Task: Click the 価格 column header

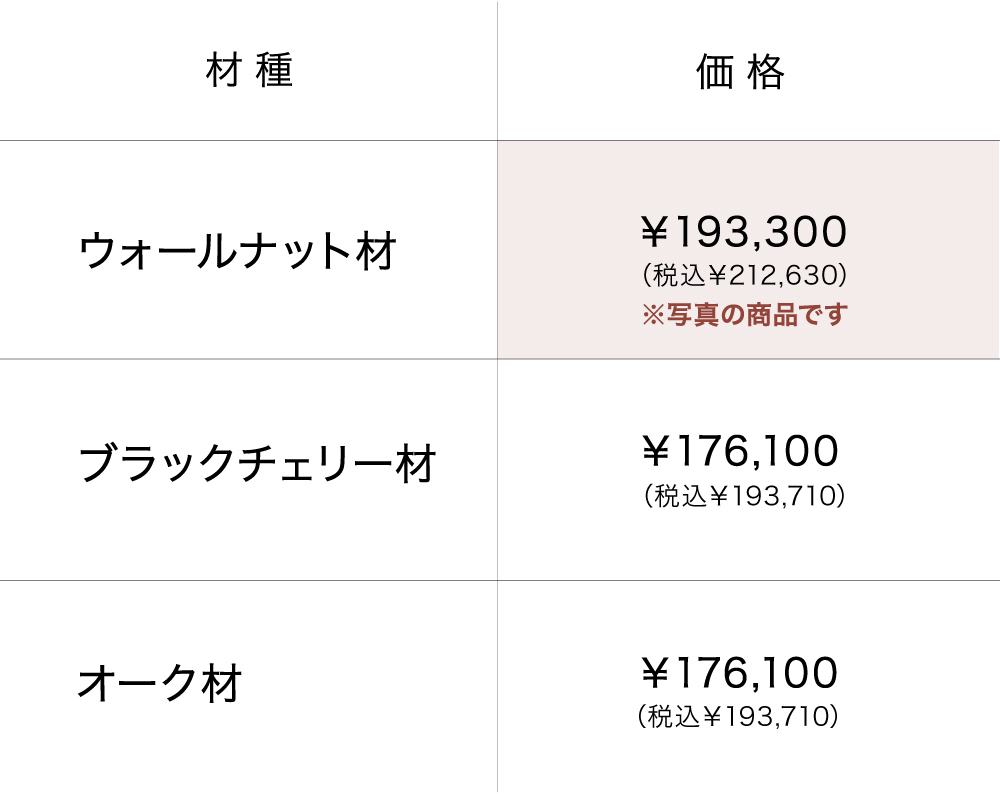Action: [x=741, y=72]
